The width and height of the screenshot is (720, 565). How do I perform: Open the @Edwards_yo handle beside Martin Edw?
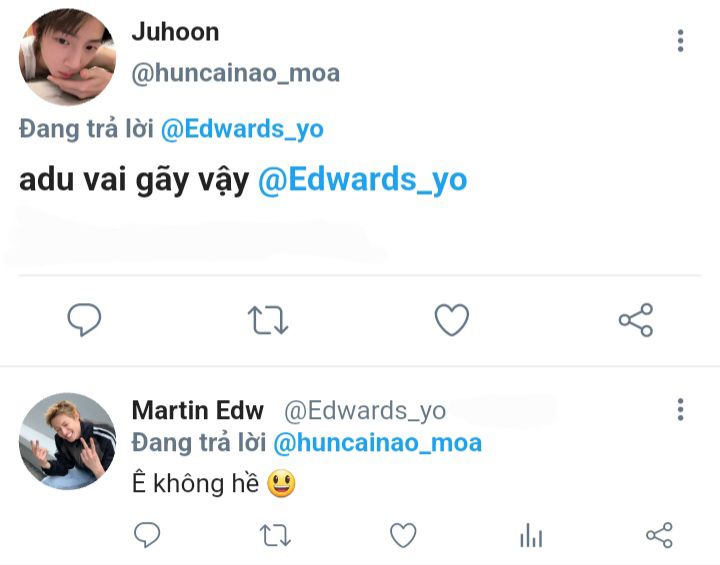click(x=365, y=411)
